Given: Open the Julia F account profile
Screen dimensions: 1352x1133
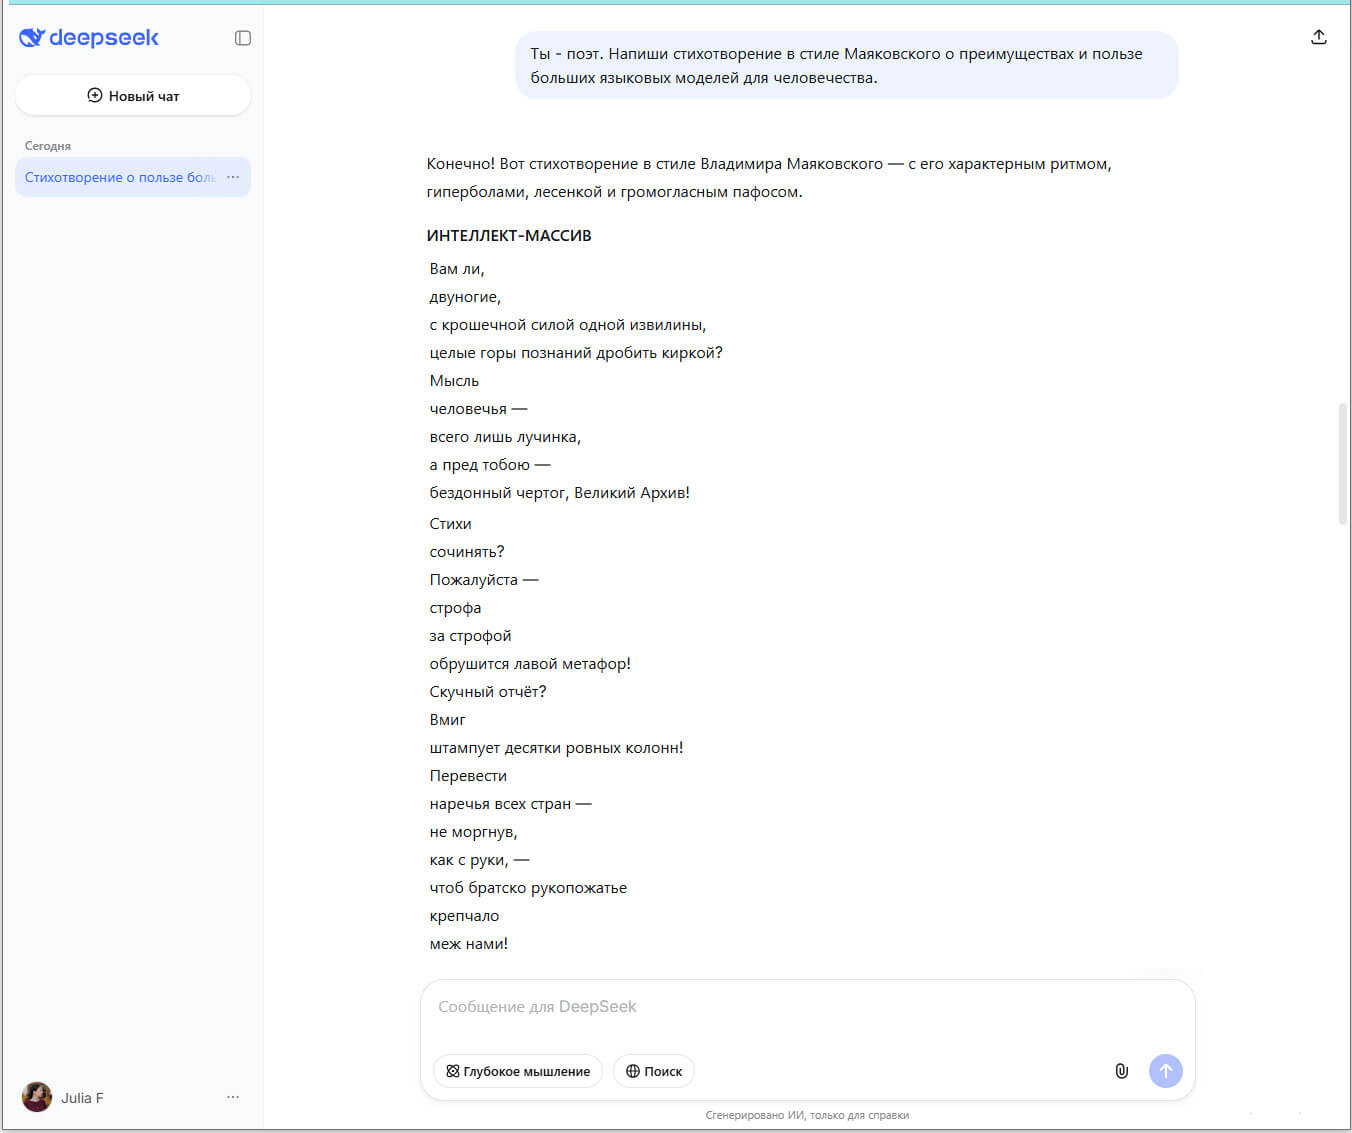Looking at the screenshot, I should (83, 1097).
